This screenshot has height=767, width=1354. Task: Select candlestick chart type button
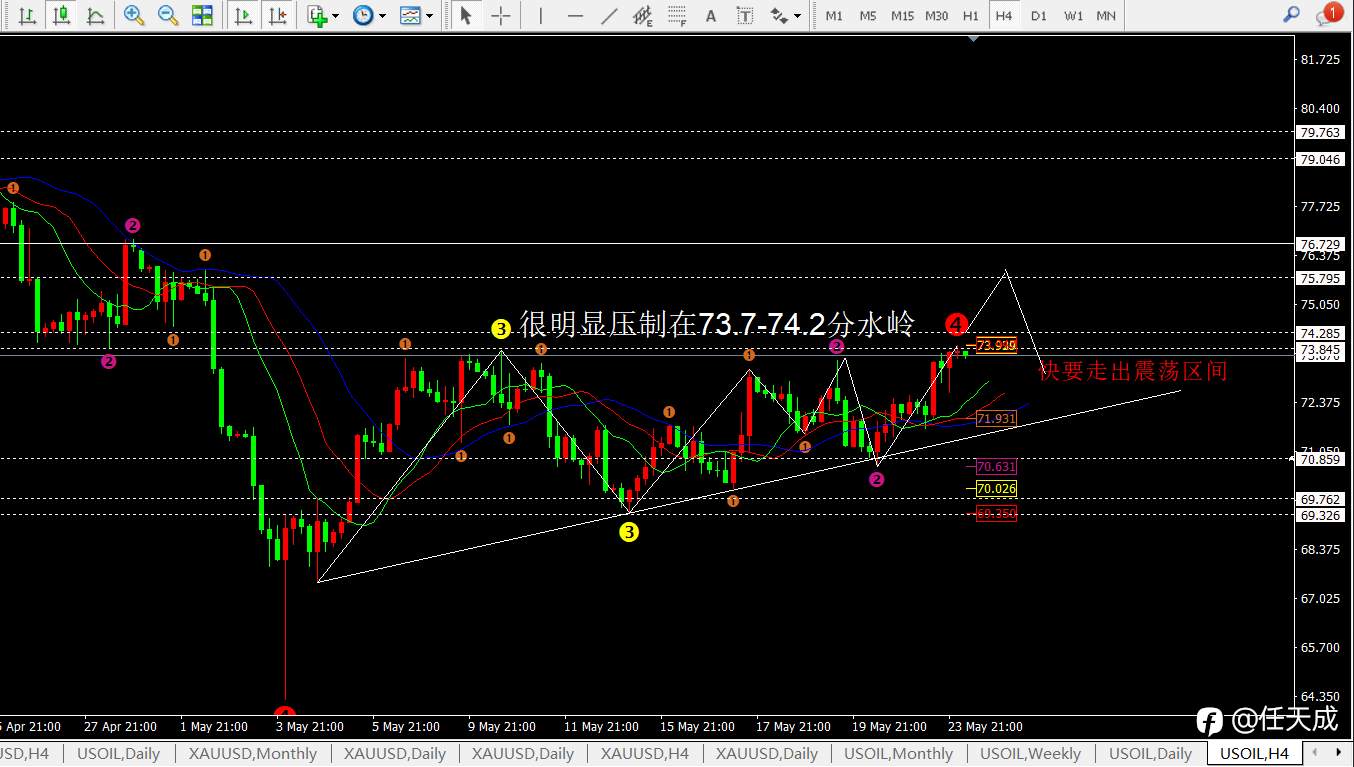(62, 15)
